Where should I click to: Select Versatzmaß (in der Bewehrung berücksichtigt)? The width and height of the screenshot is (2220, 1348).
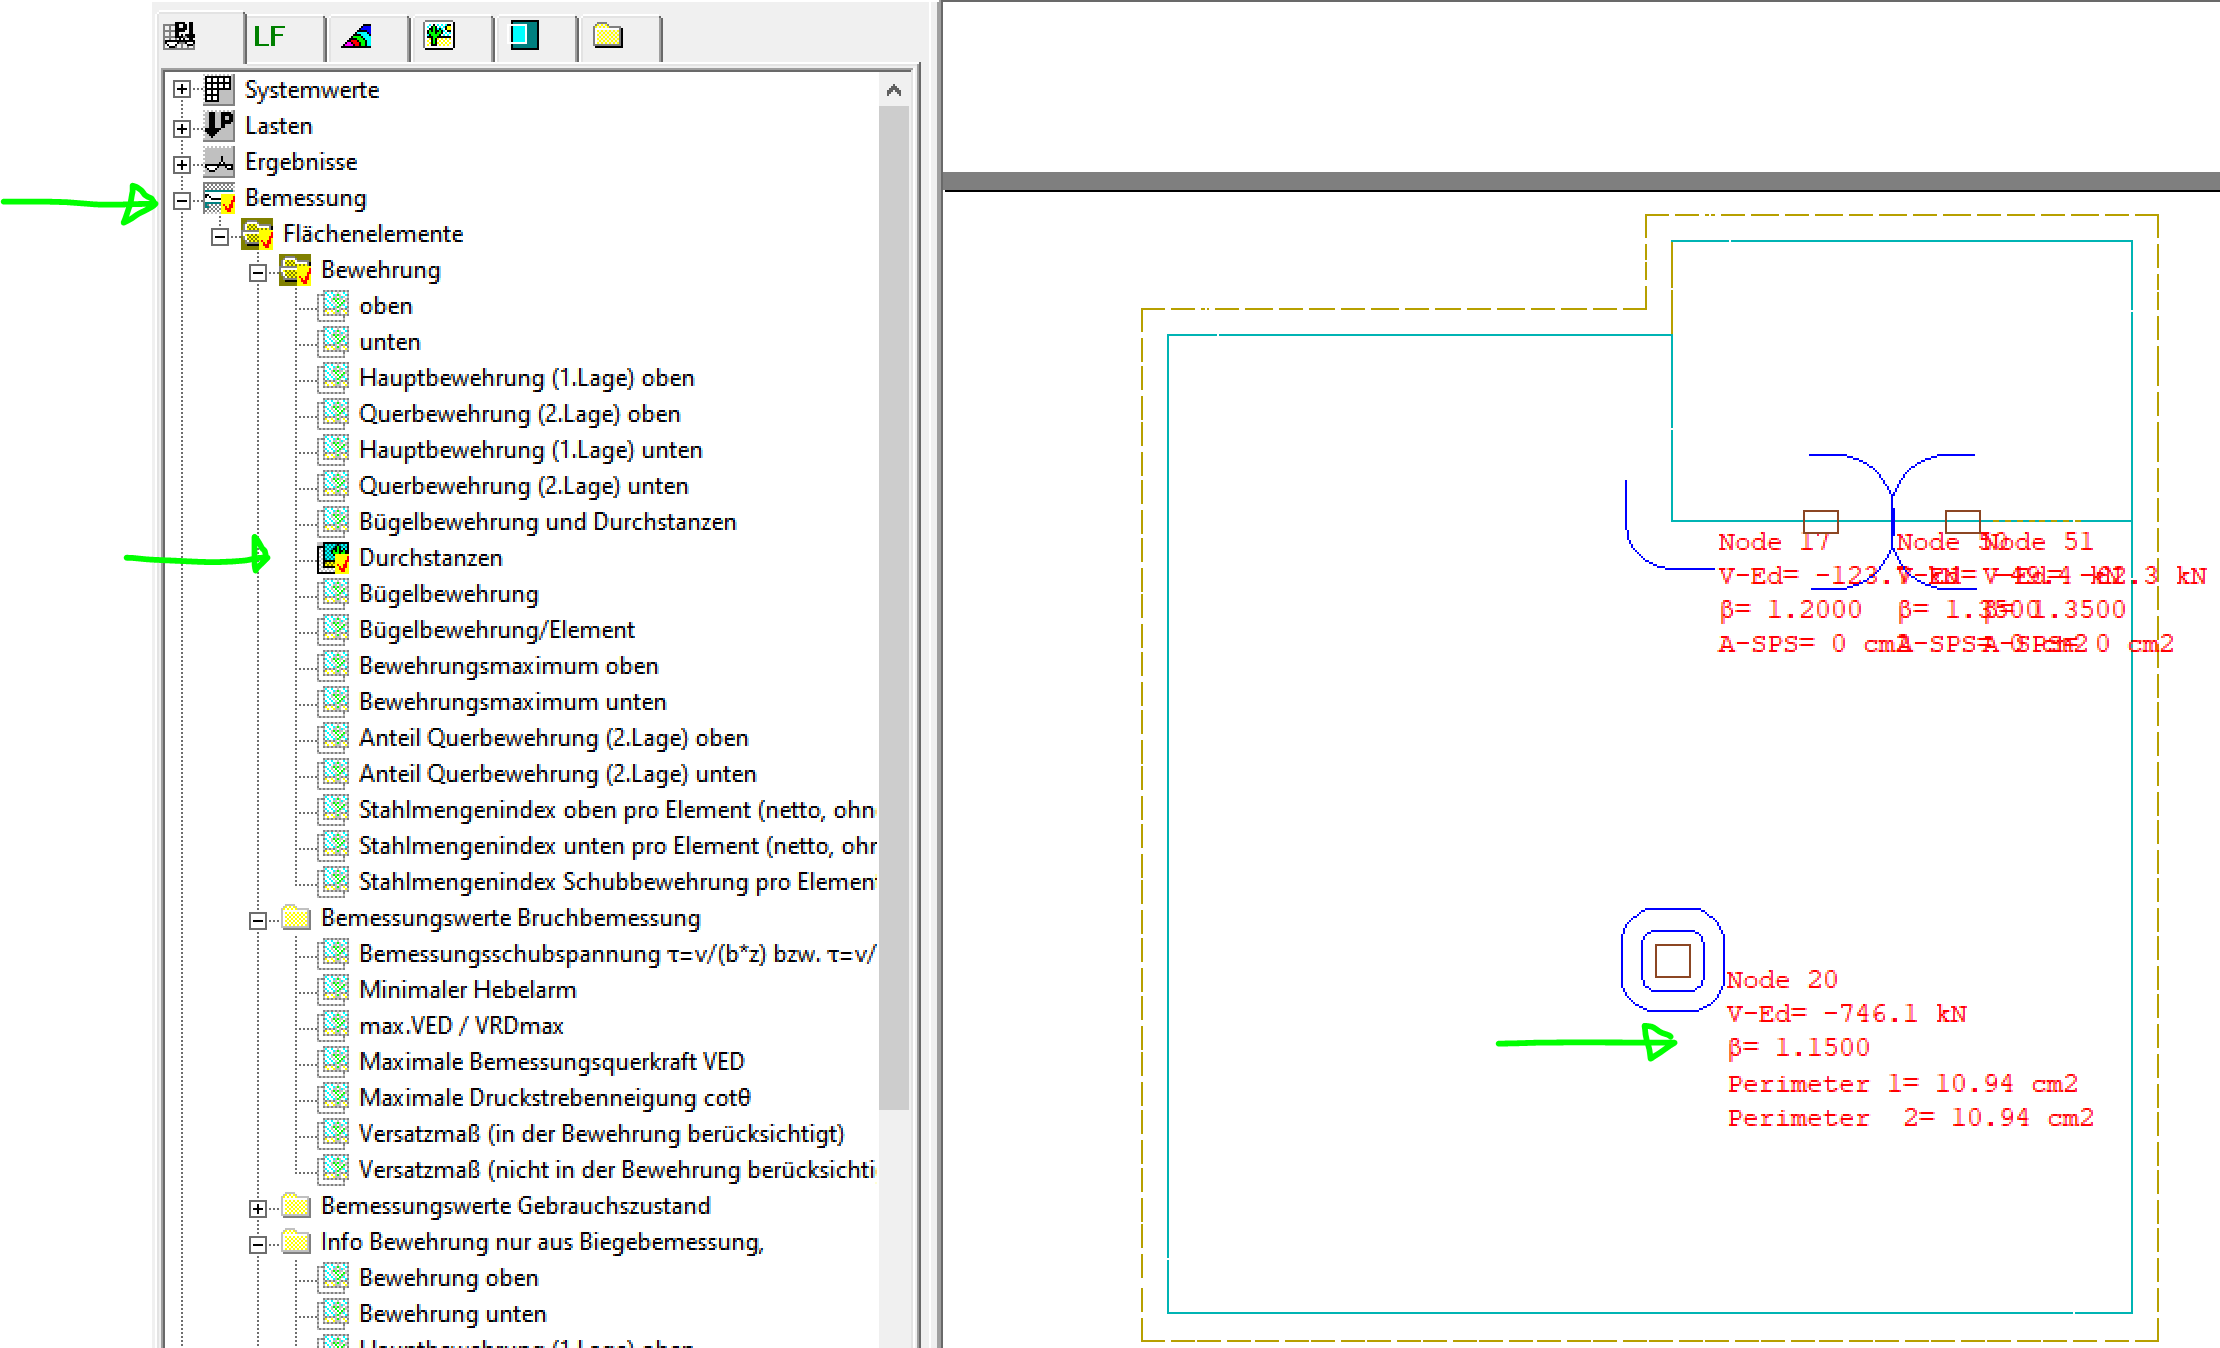point(601,1134)
